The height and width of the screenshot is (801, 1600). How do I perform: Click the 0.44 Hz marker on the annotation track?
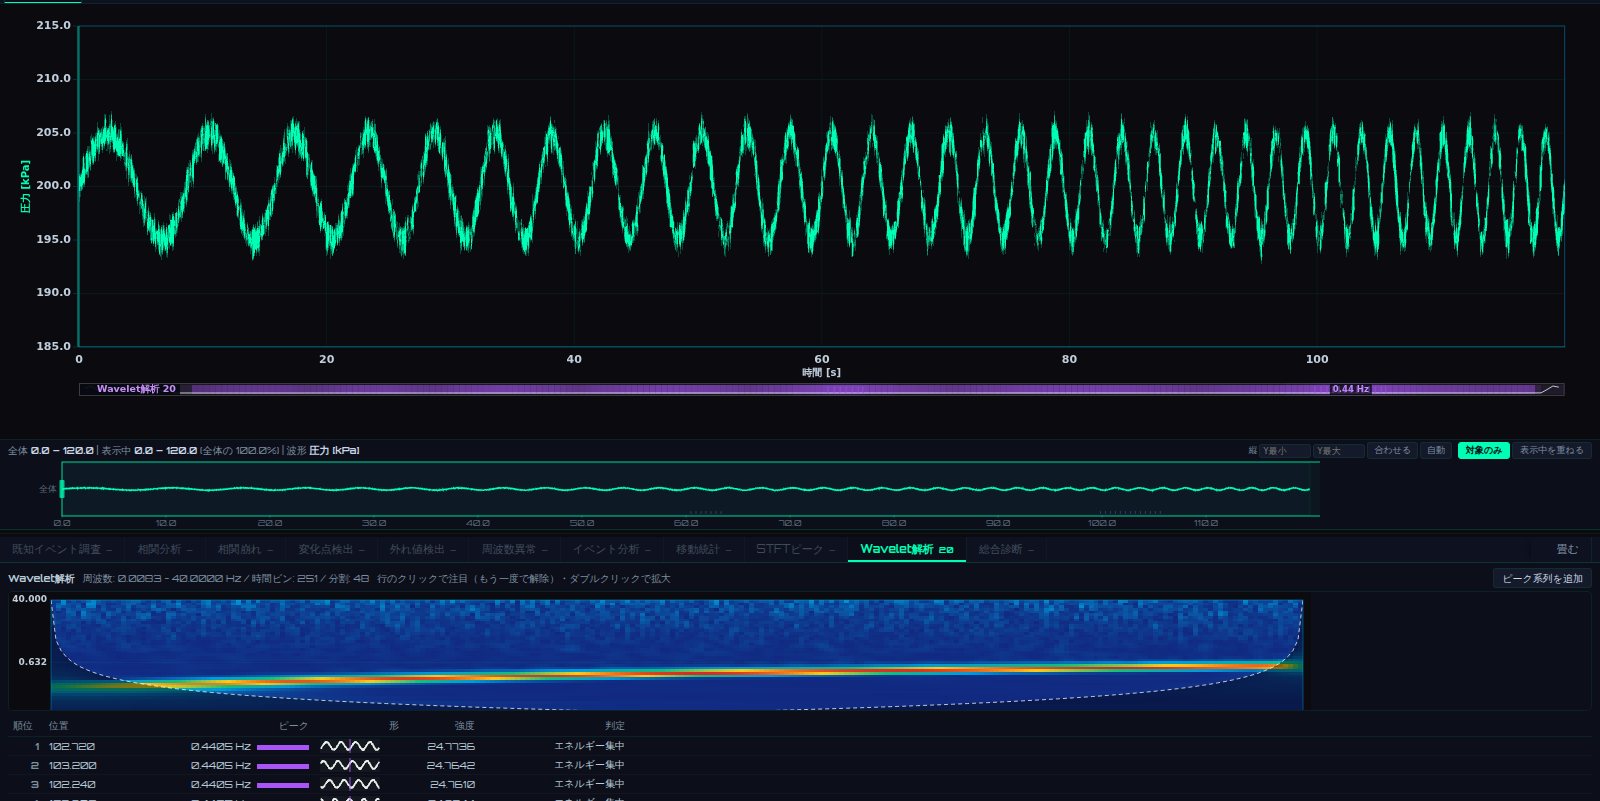coord(1350,389)
